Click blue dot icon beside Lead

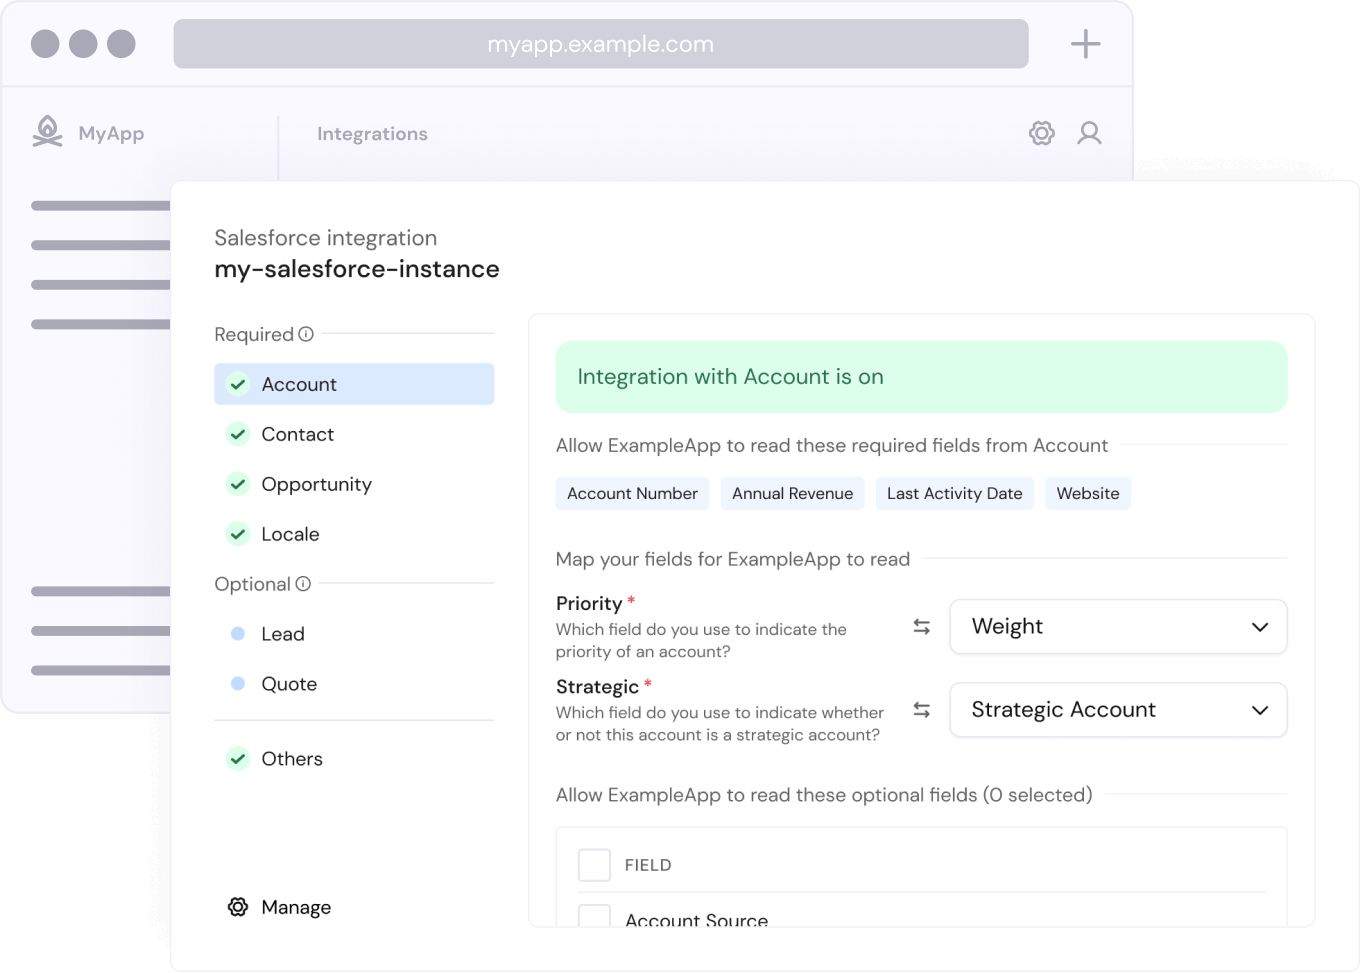(238, 634)
